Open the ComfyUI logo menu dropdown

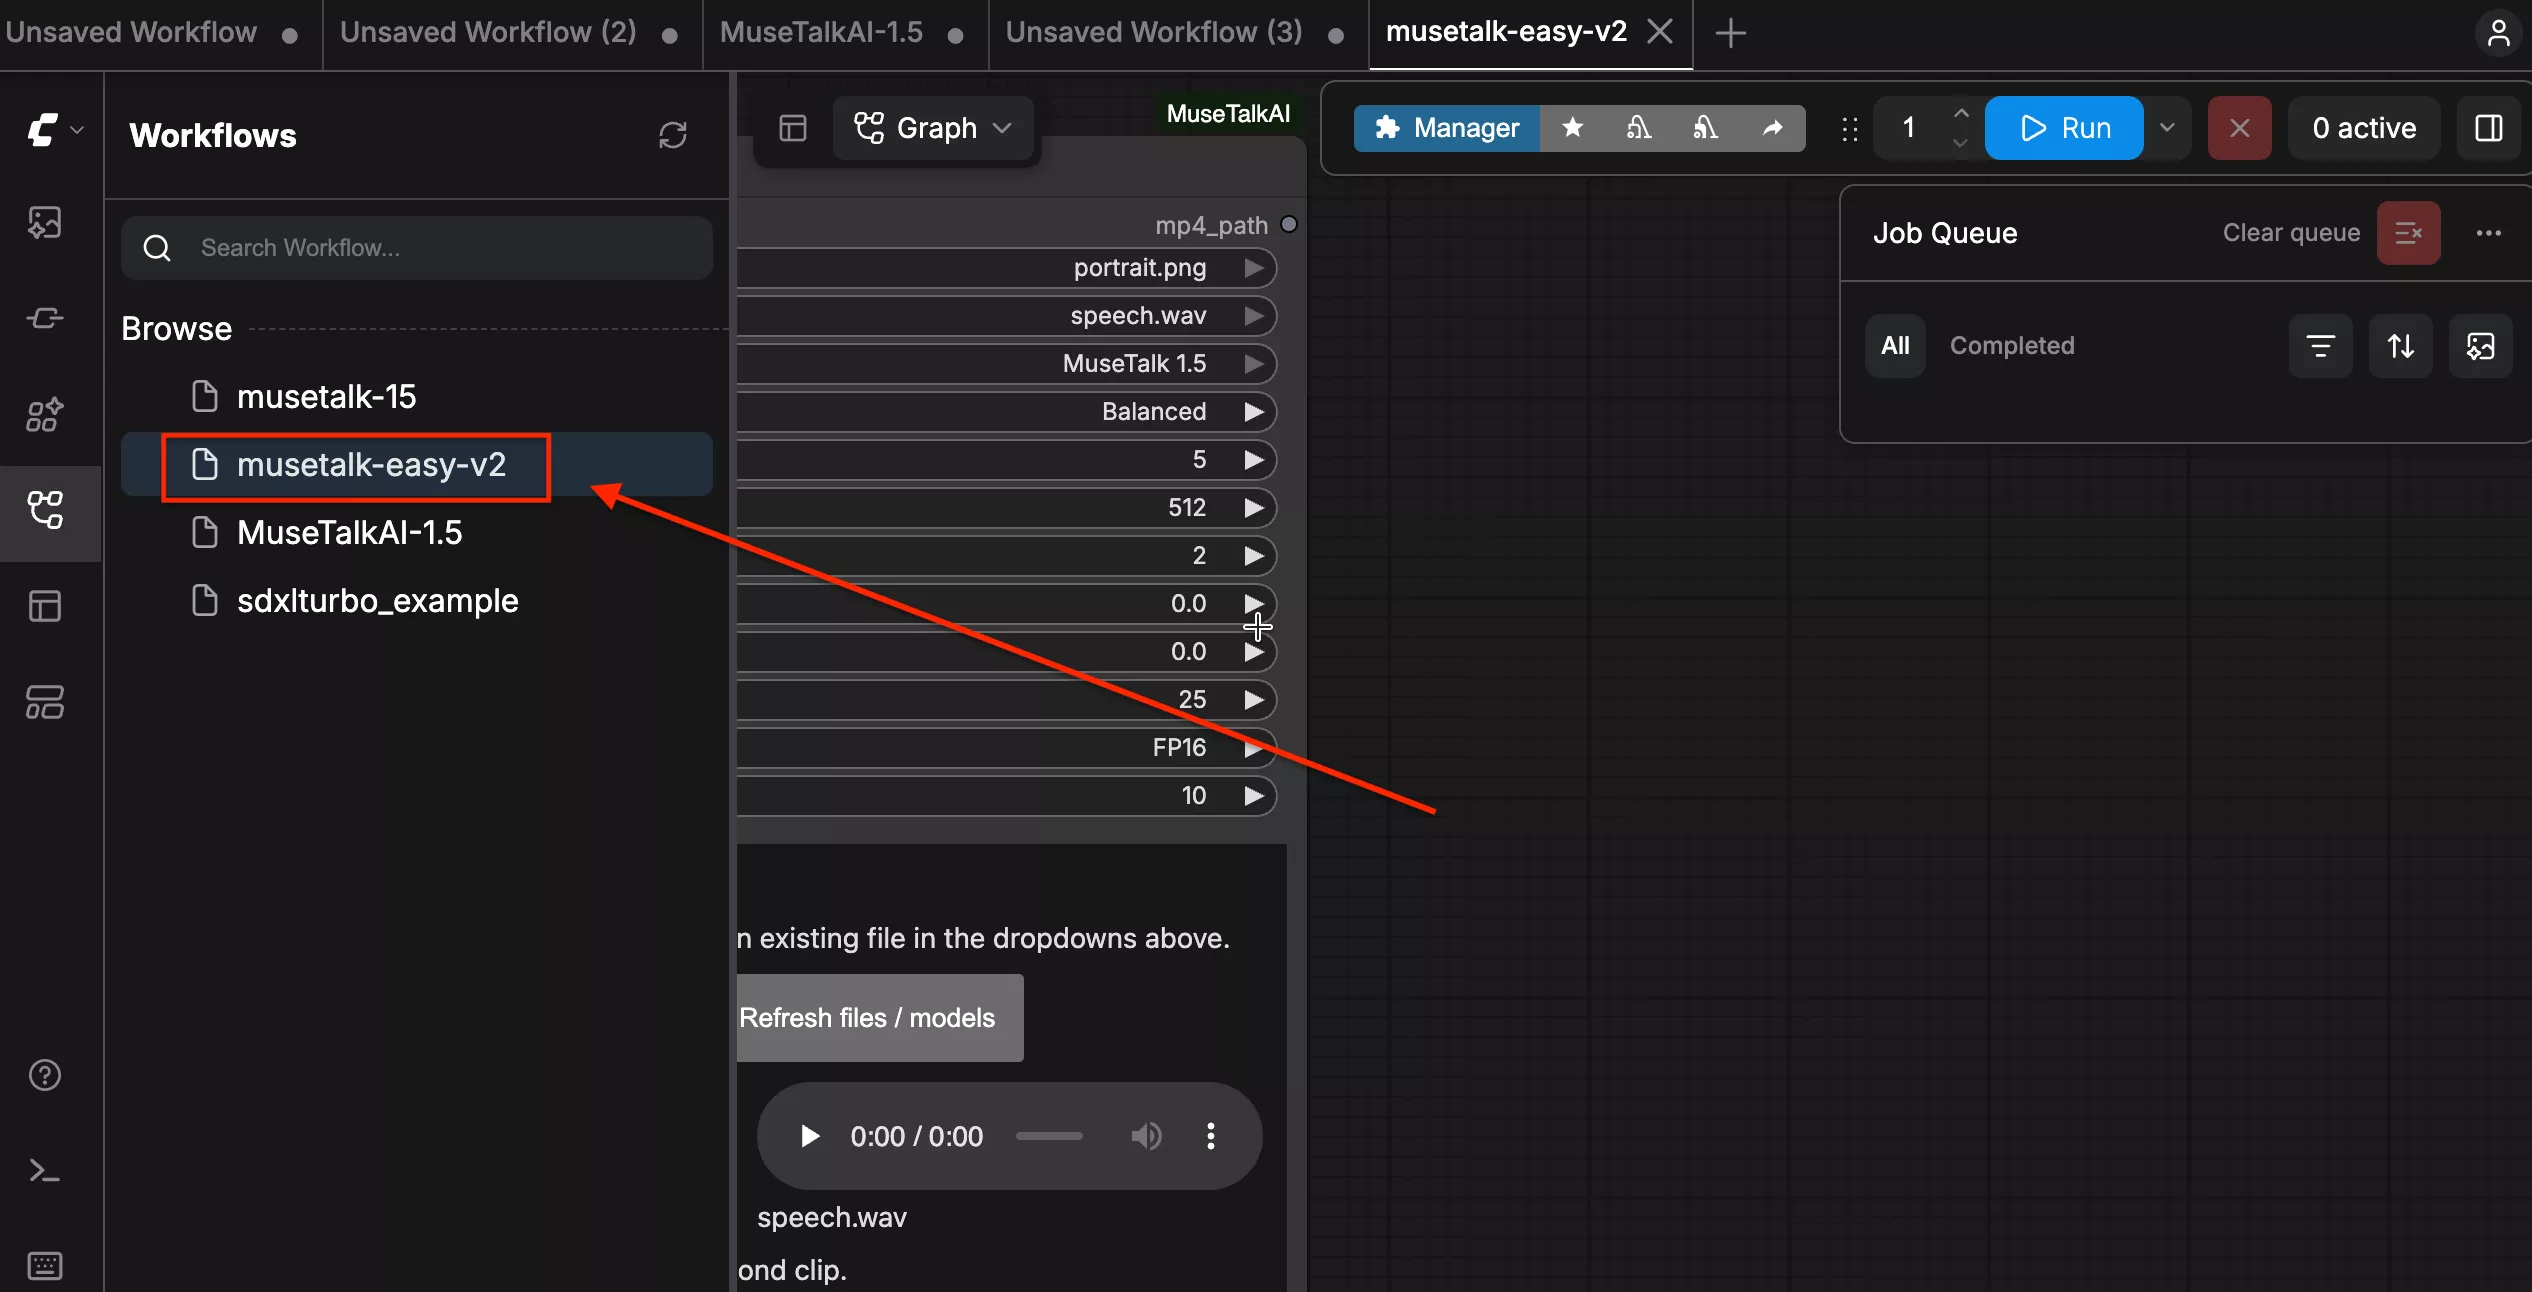[53, 130]
